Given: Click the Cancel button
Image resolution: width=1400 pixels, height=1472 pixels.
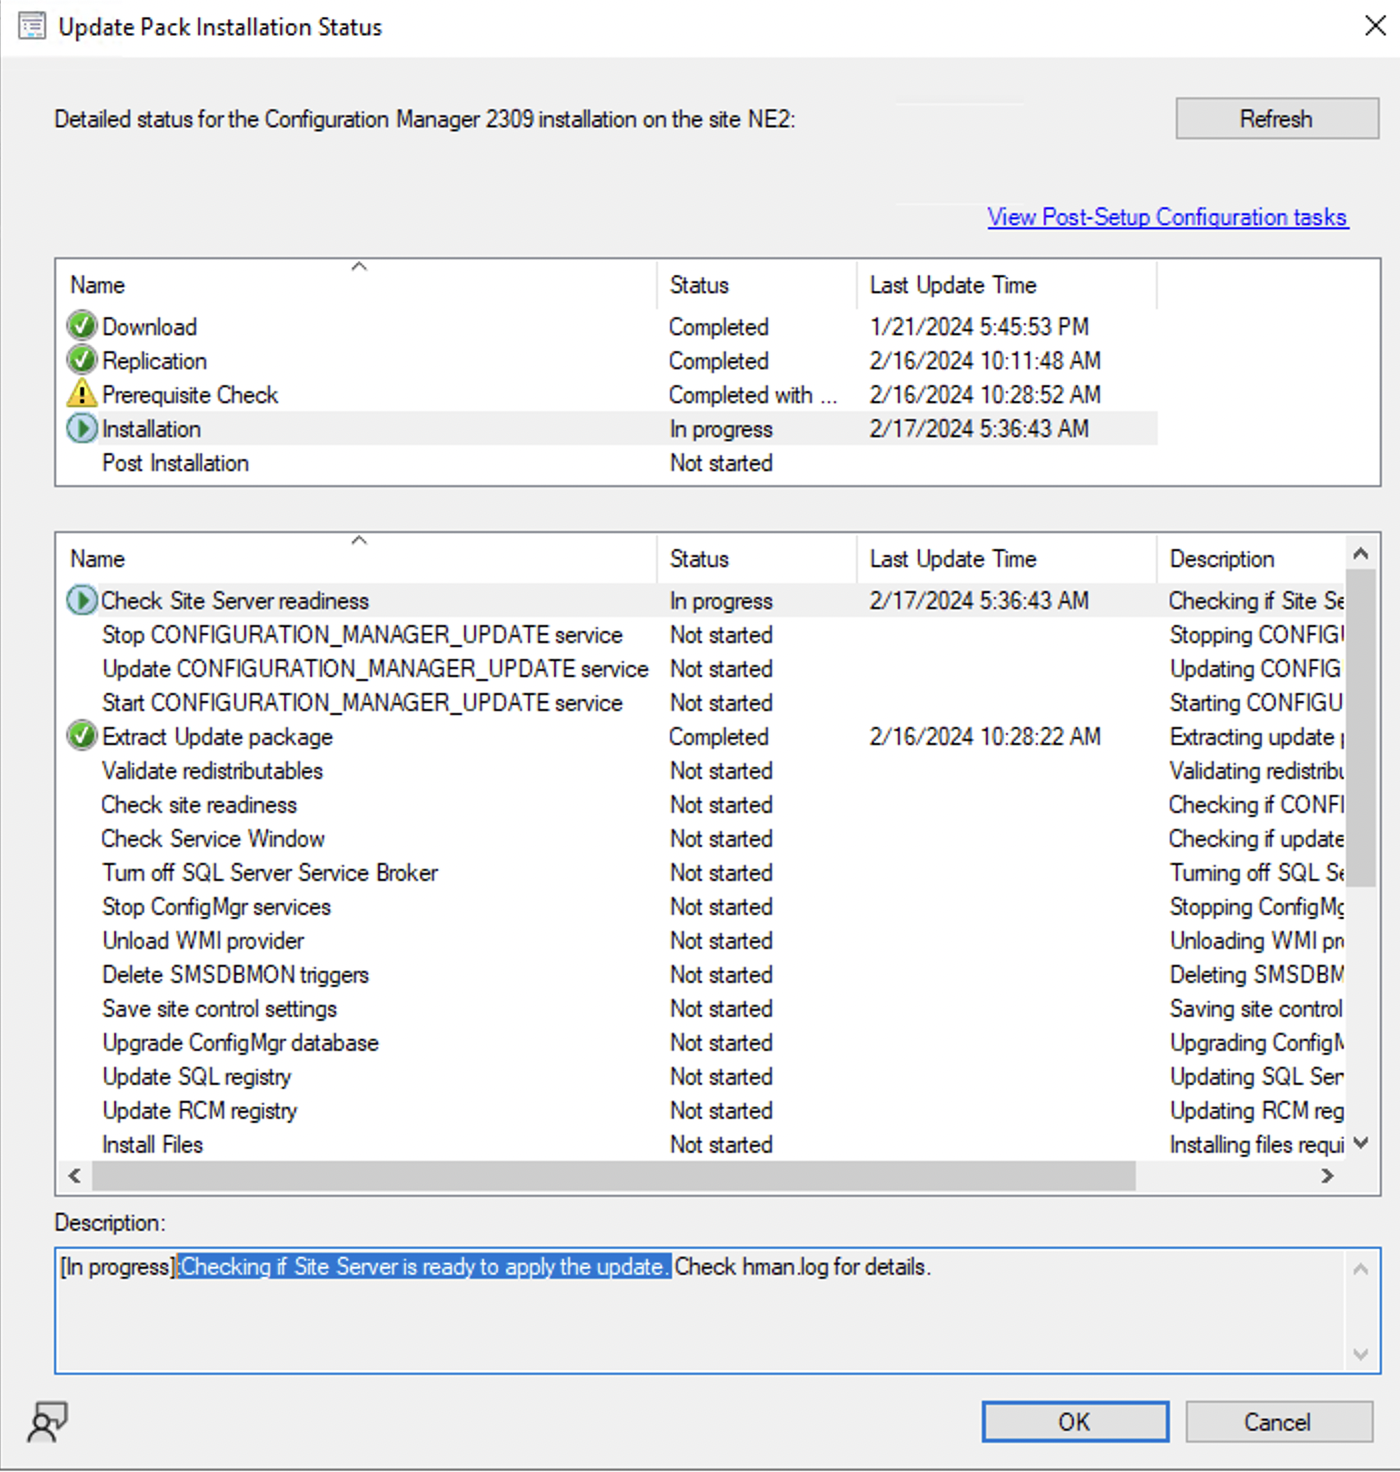Looking at the screenshot, I should 1278,1421.
